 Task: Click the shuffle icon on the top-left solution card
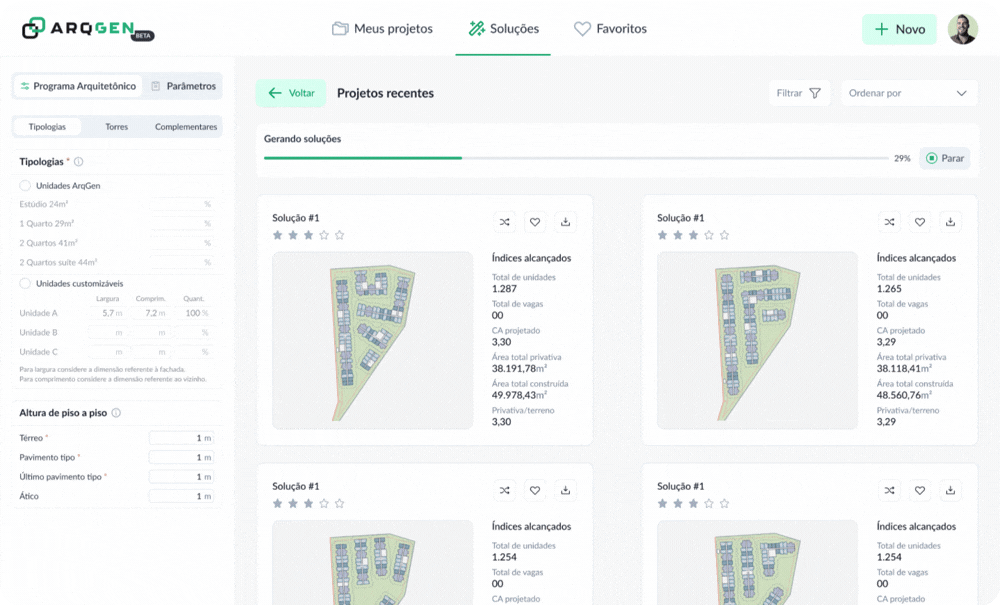coord(505,222)
